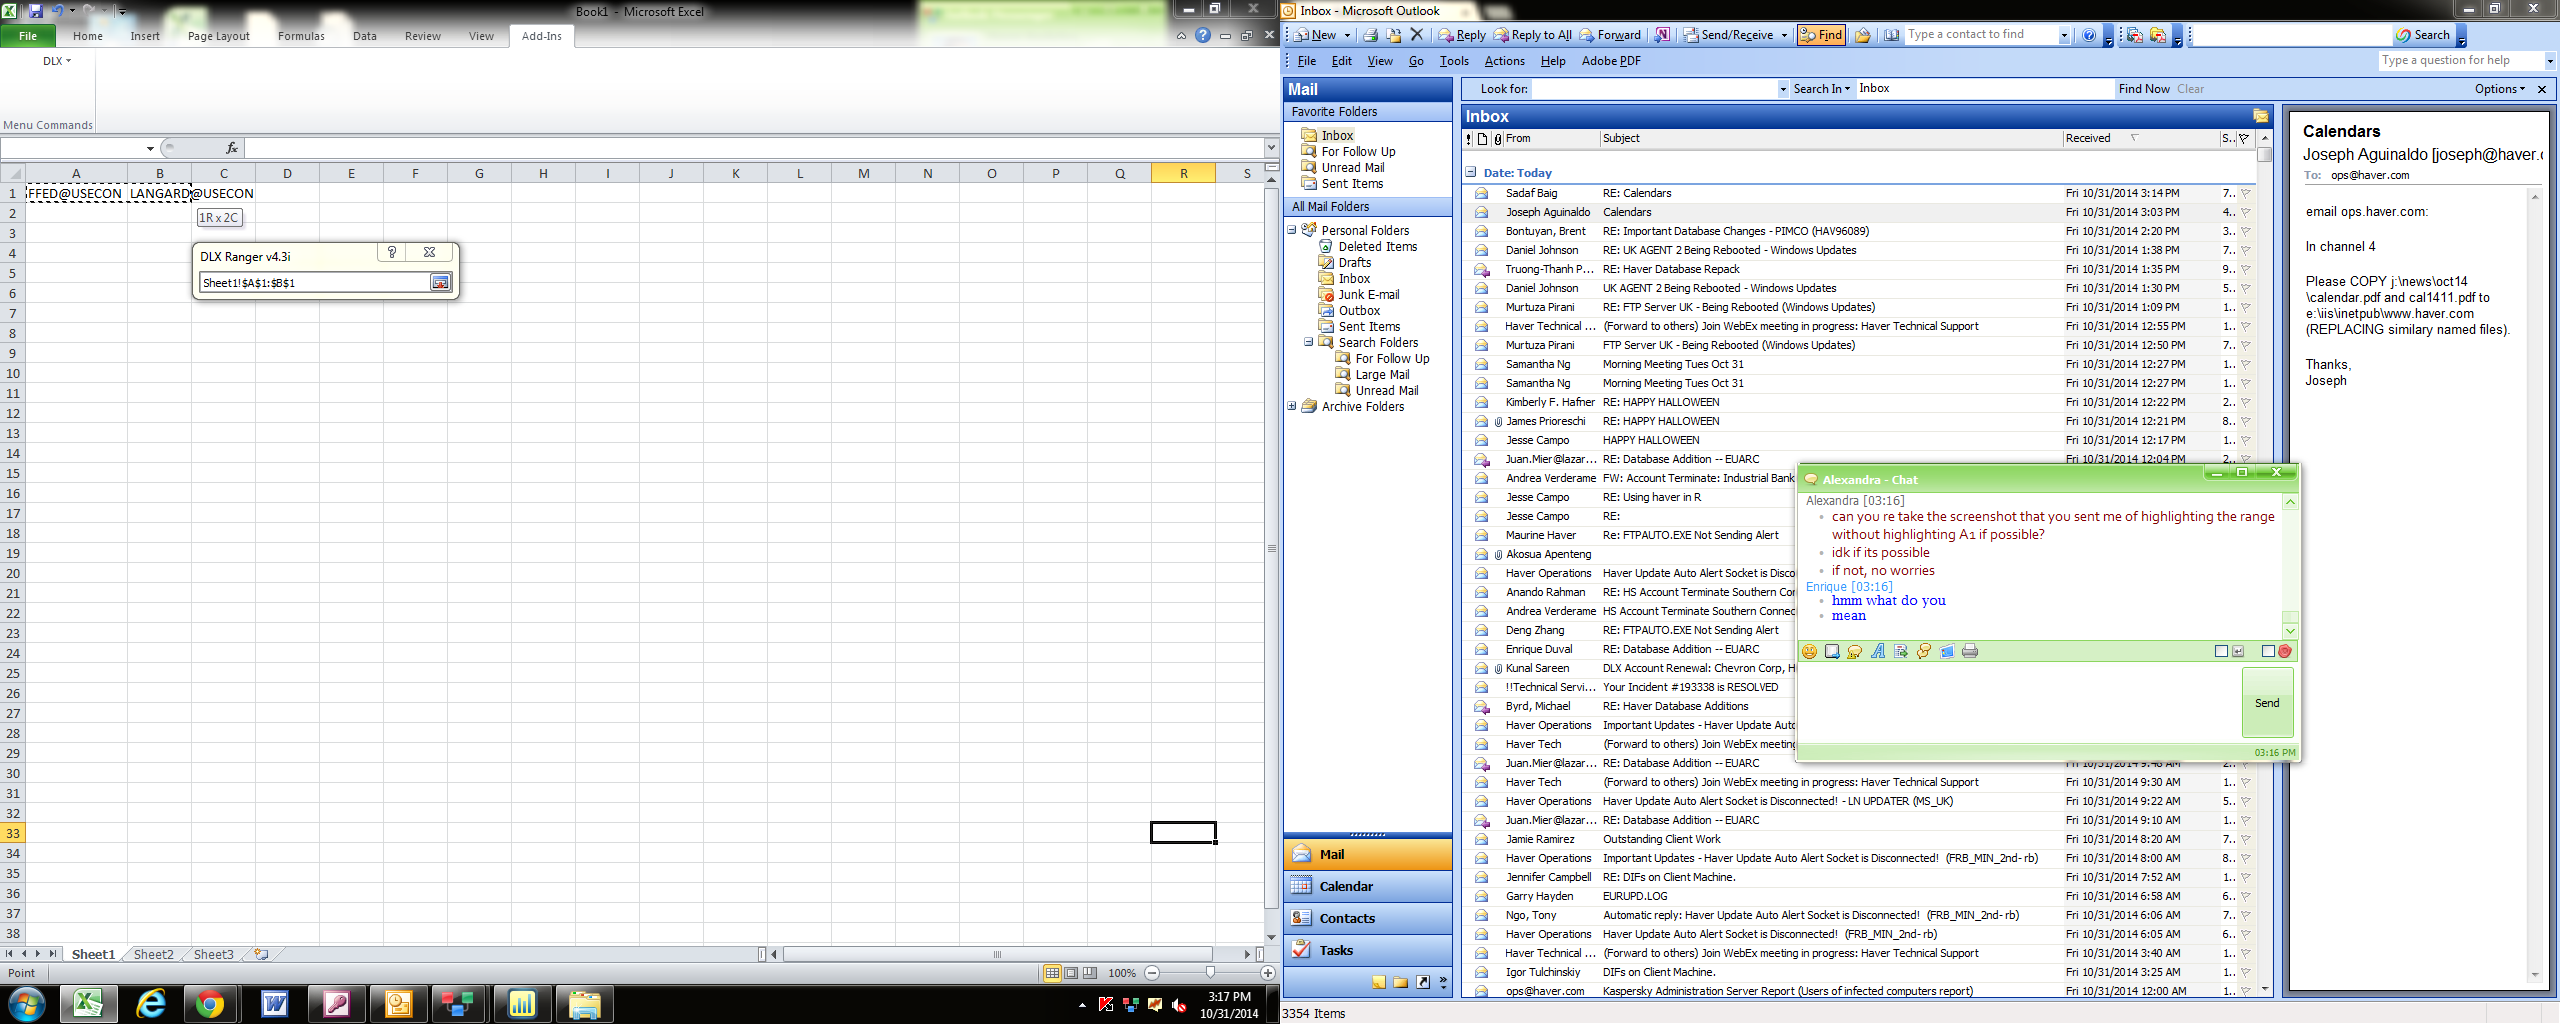The image size is (2560, 1024).
Task: Click the Inbox folder icon at header right
Action: tap(2260, 116)
